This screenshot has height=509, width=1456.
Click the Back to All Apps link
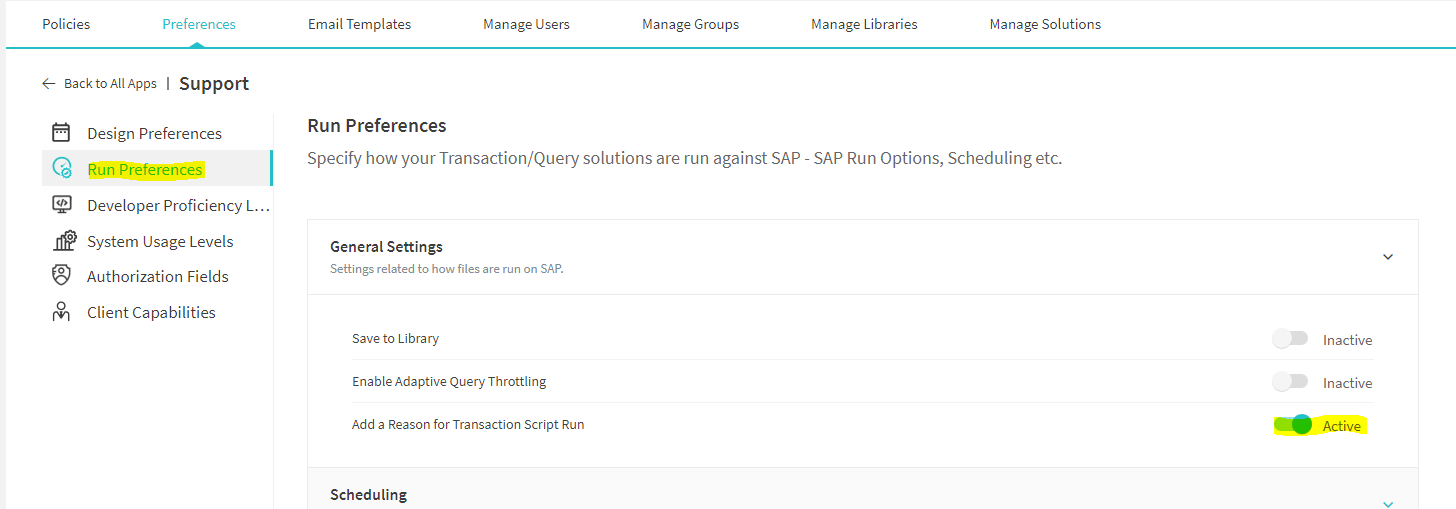(110, 84)
